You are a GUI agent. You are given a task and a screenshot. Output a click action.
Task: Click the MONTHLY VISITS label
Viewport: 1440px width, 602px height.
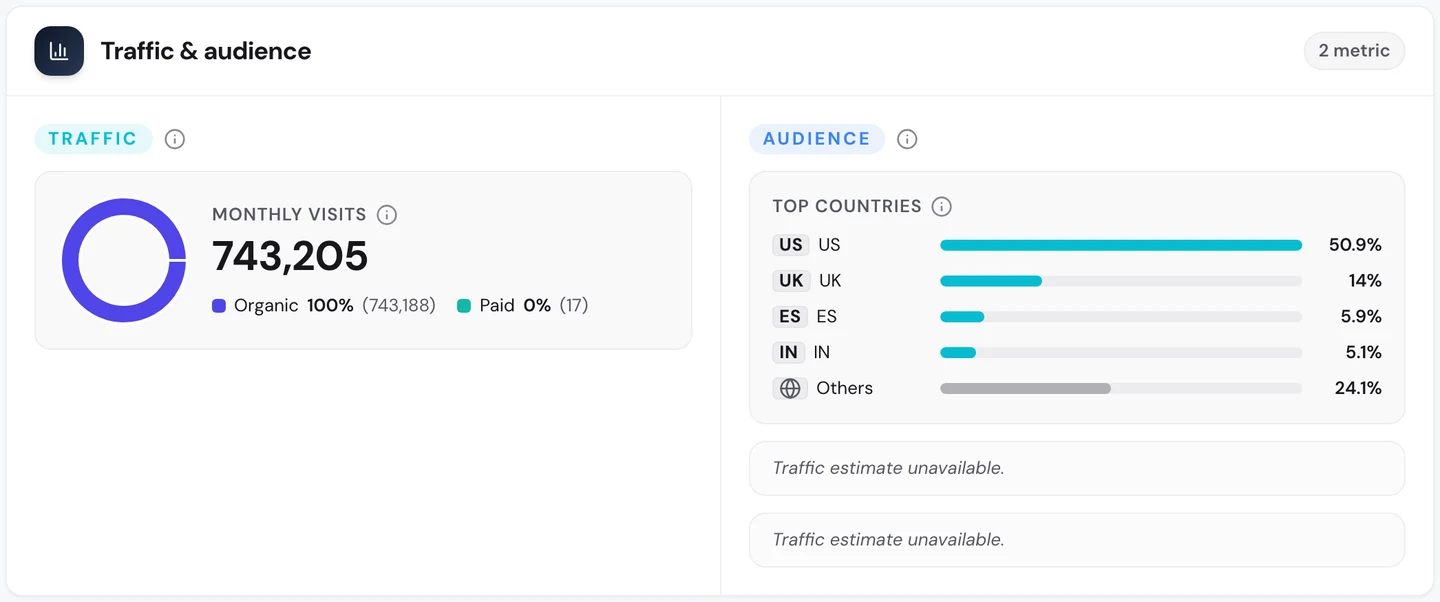click(x=289, y=215)
